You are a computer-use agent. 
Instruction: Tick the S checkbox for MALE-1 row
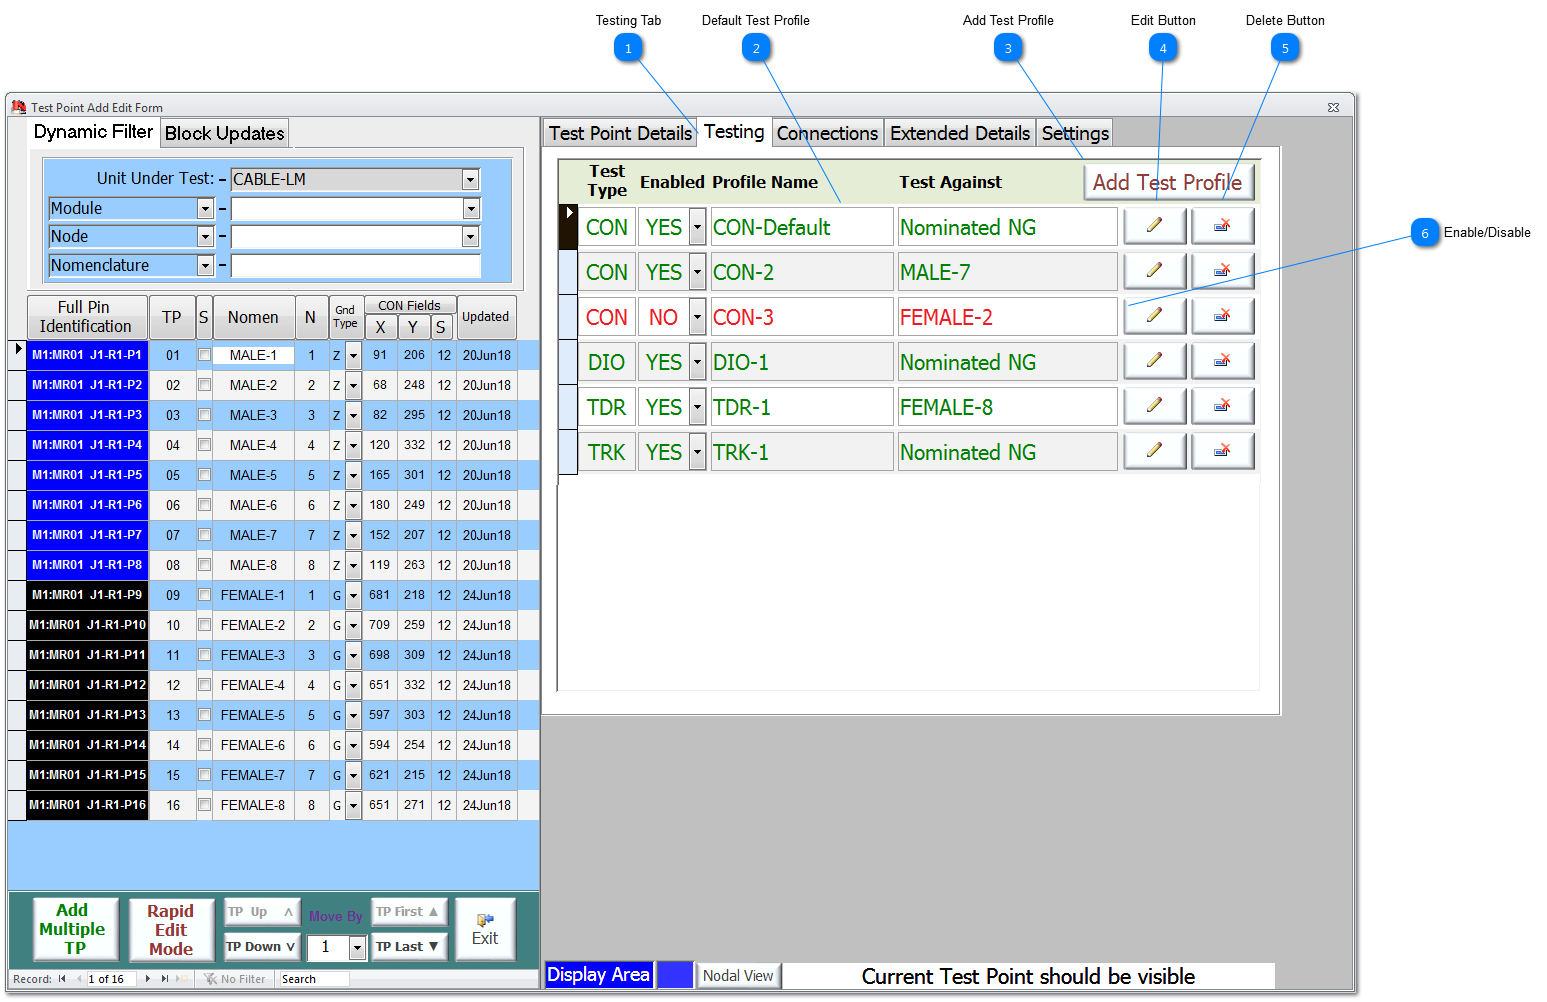click(204, 355)
